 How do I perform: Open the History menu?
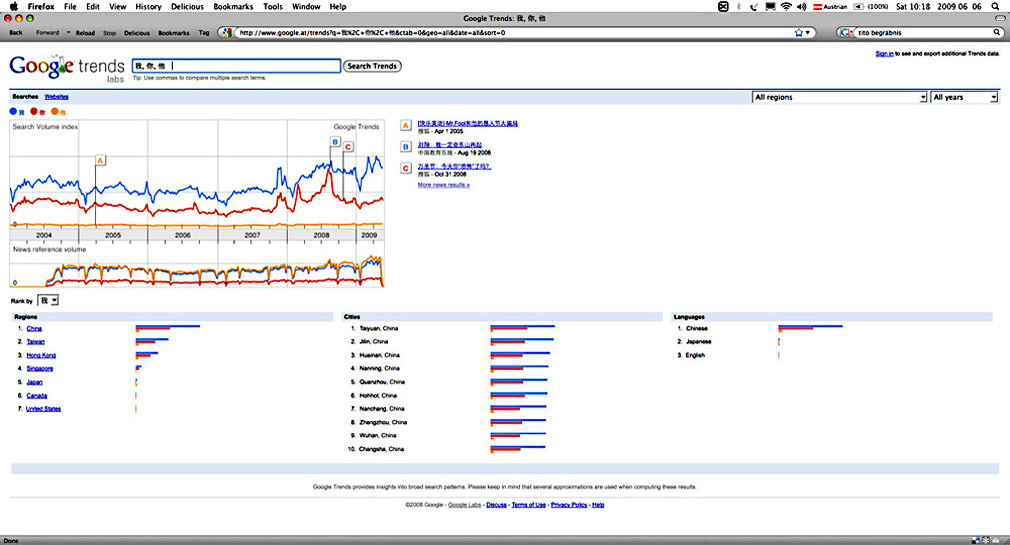click(x=148, y=6)
